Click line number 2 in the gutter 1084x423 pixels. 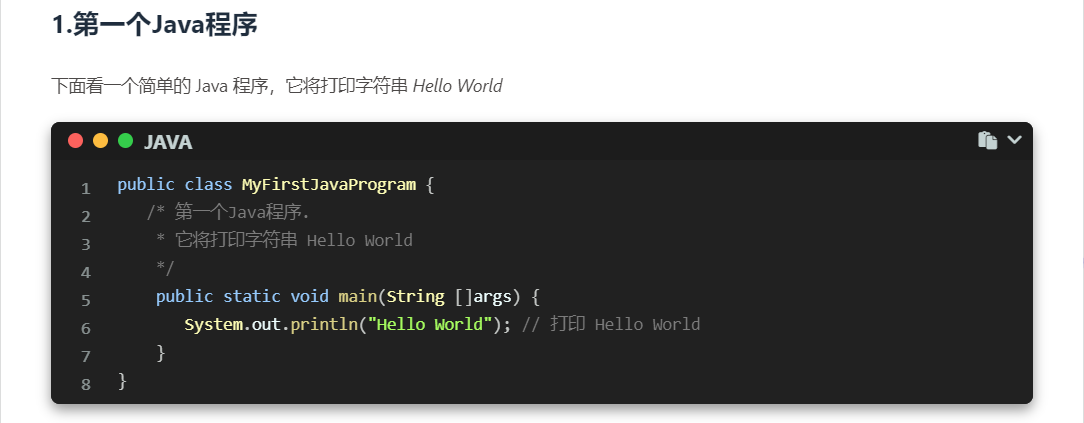pyautogui.click(x=86, y=216)
